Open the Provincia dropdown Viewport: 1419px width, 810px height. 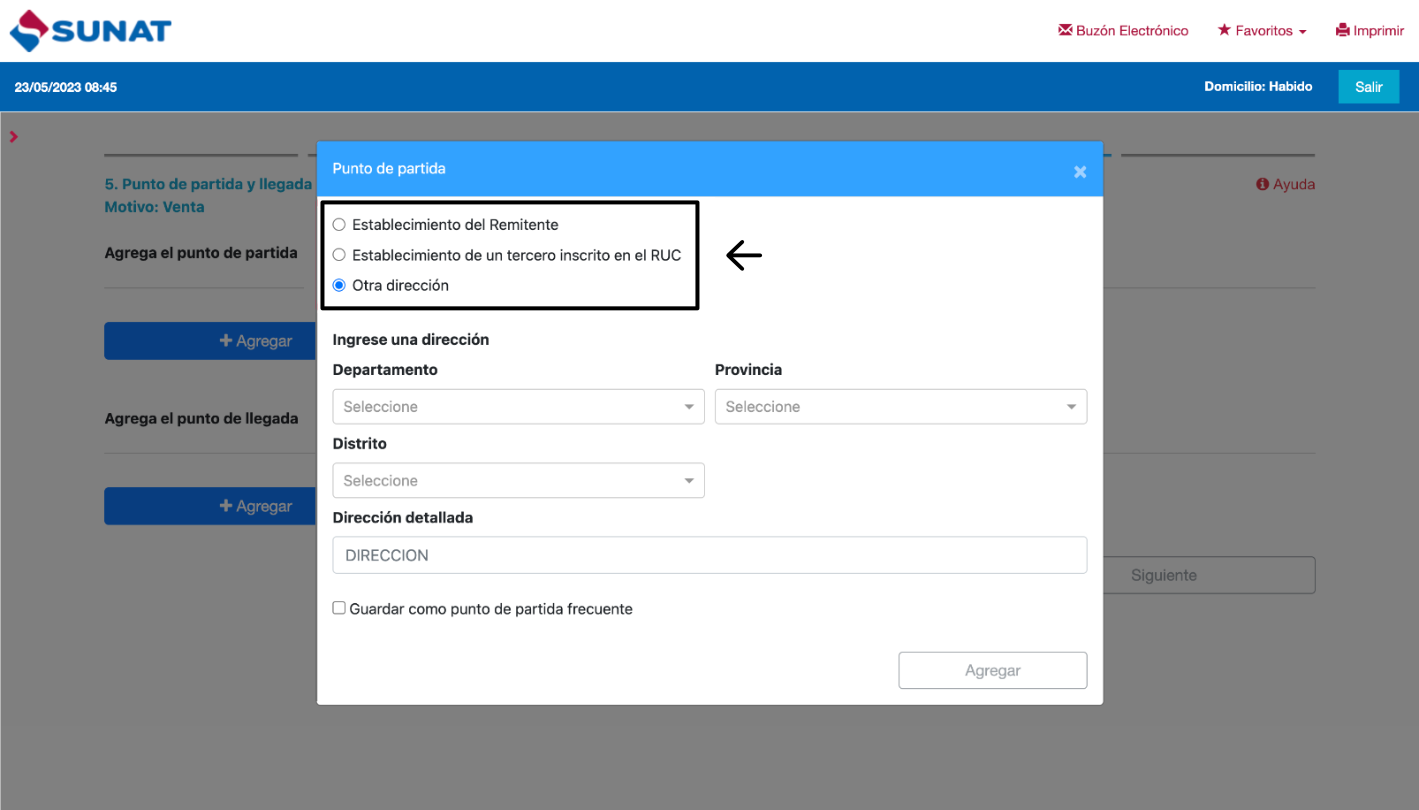coord(900,407)
